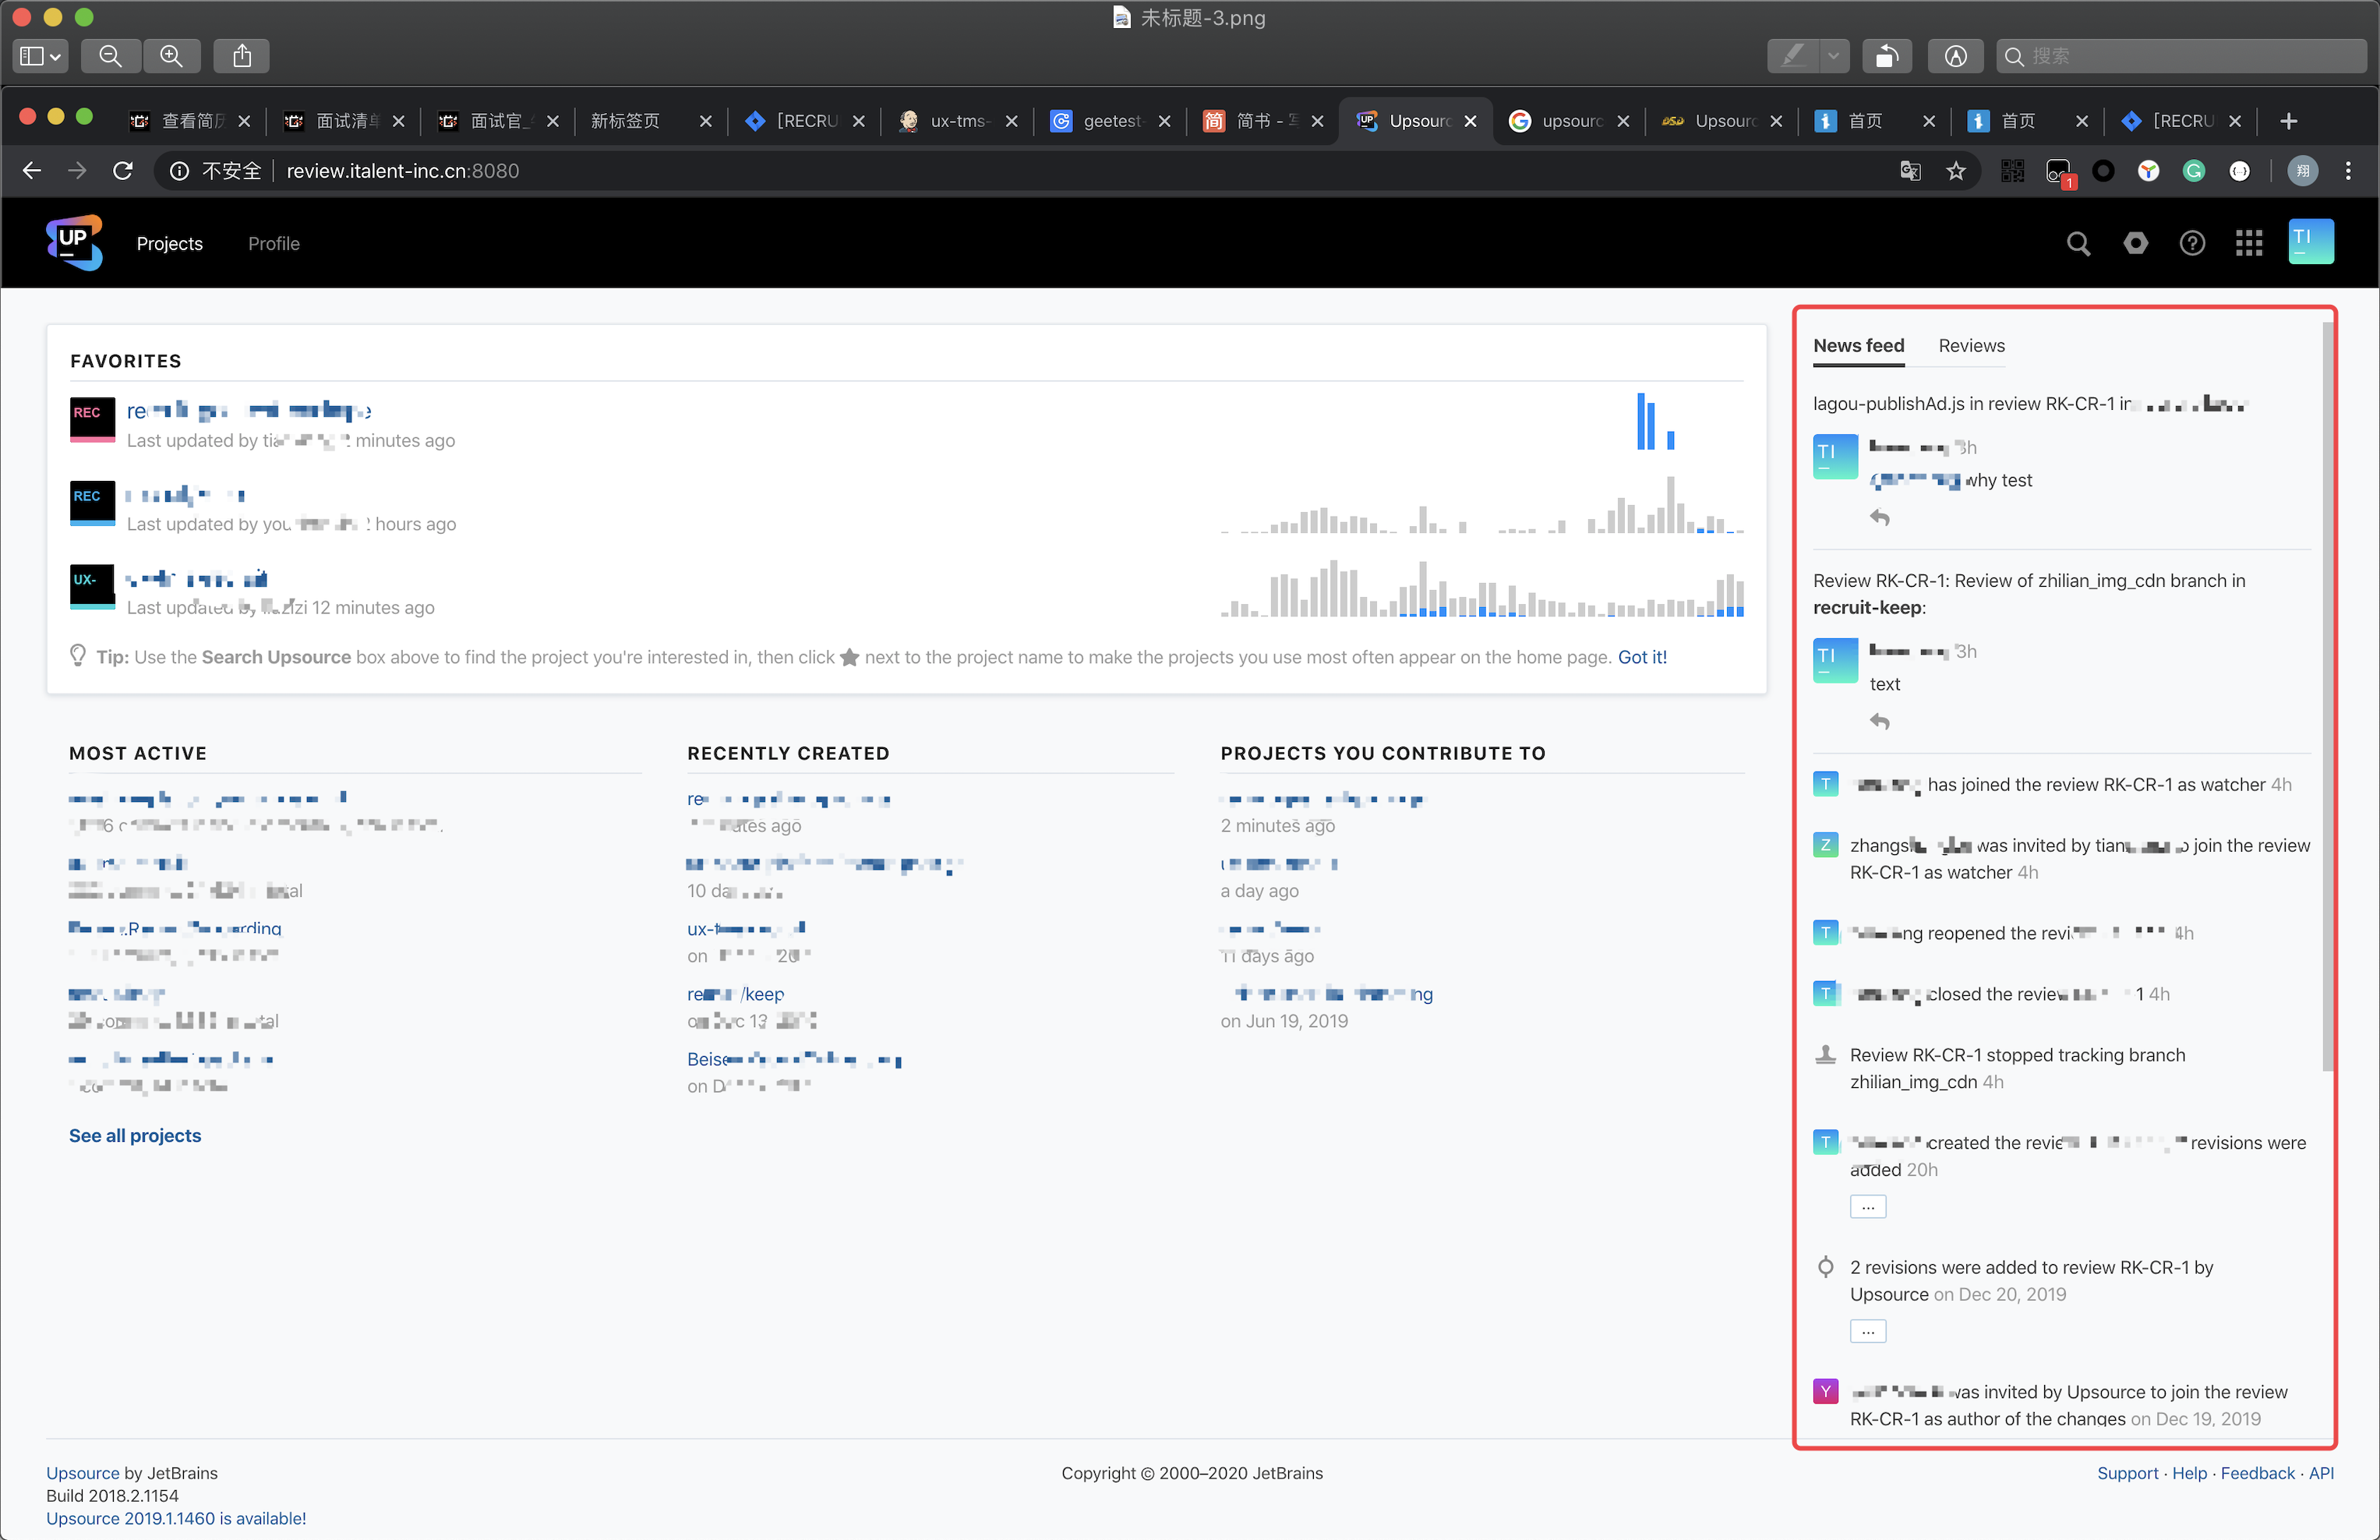Click the Chrome address bar URL
The width and height of the screenshot is (2380, 1540).
click(x=403, y=171)
